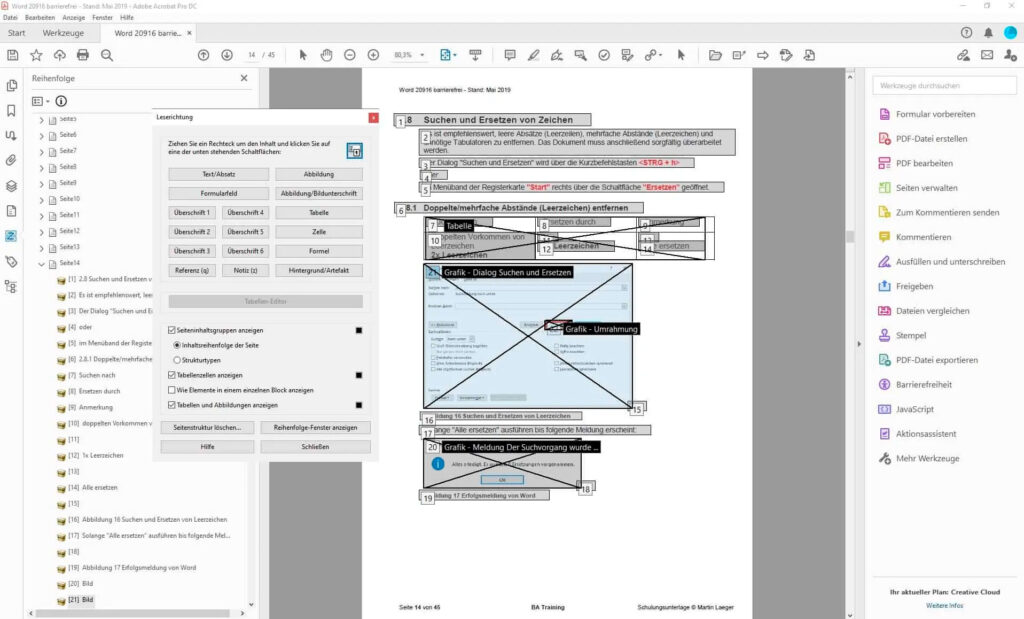Open the zoom level dropdown
Viewport: 1024px width, 619px height.
423,56
